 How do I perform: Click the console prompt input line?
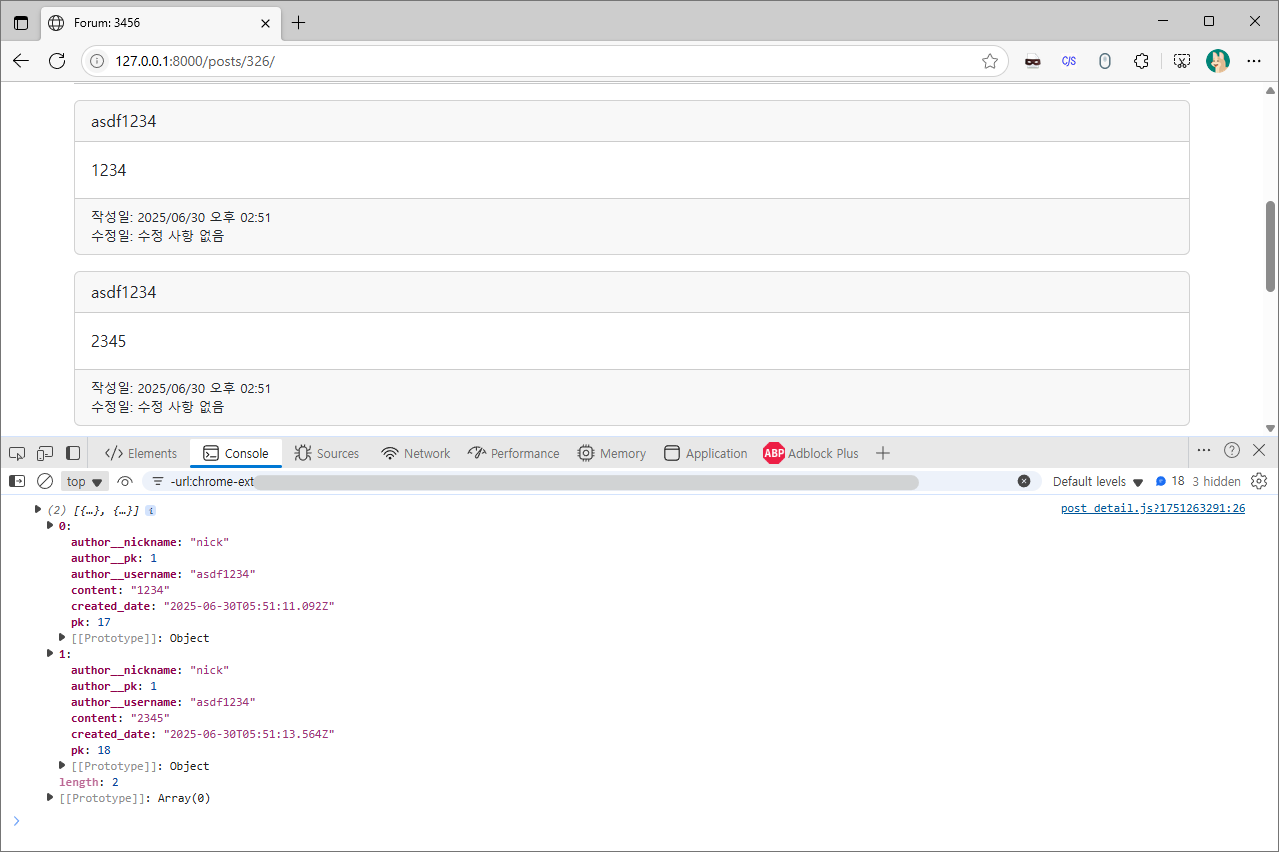click(x=640, y=821)
